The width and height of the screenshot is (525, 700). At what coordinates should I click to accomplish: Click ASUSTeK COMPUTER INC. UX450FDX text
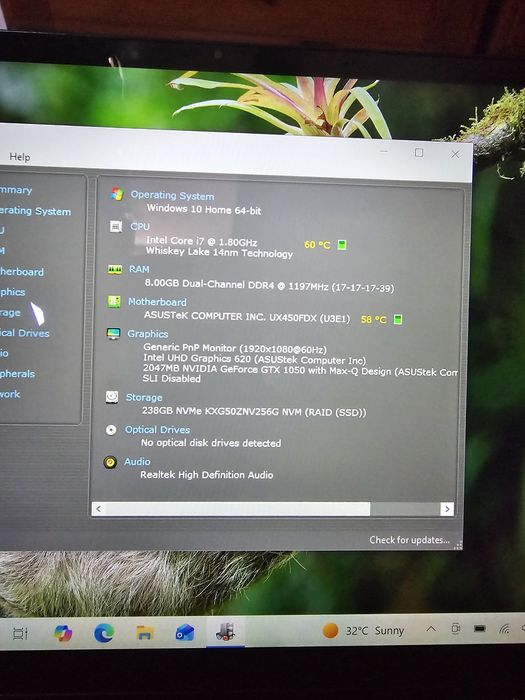pyautogui.click(x=247, y=317)
